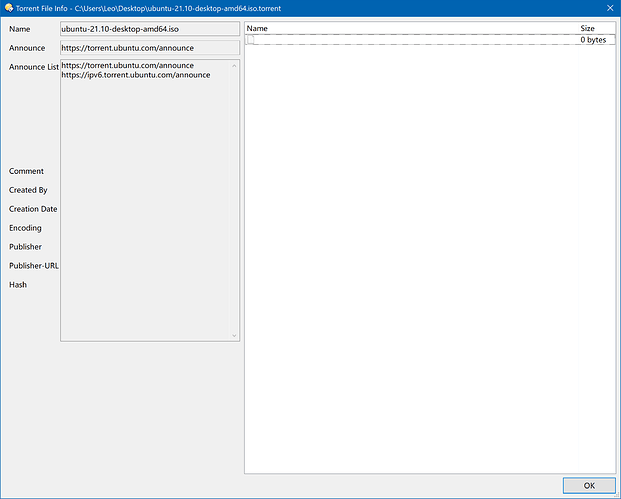
Task: Click the Created By label
Action: pyautogui.click(x=28, y=190)
